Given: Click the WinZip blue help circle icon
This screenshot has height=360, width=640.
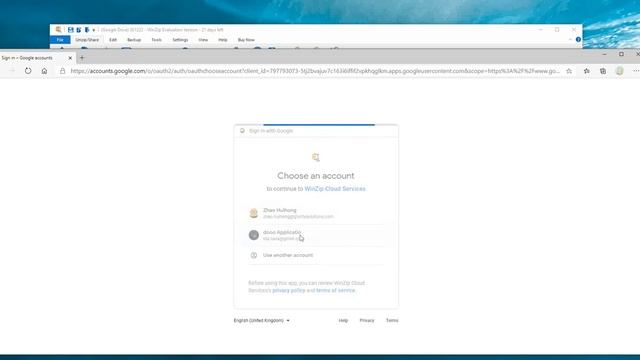Looking at the screenshot, I should (578, 40).
